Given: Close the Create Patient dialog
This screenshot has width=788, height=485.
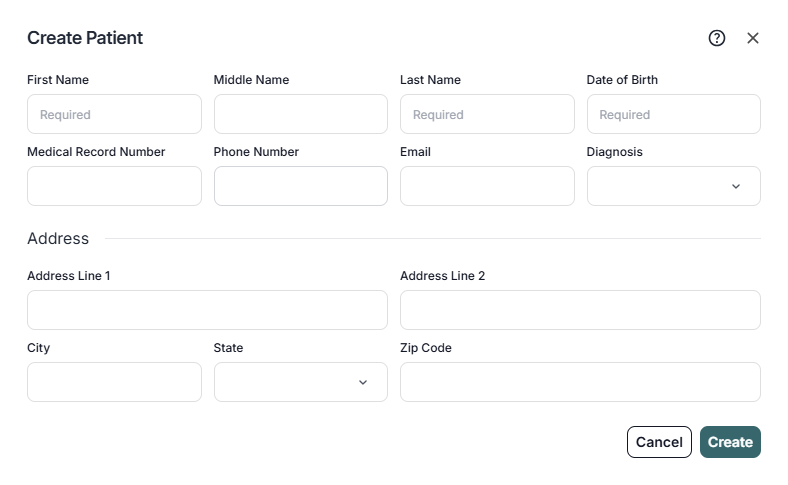Looking at the screenshot, I should point(753,38).
